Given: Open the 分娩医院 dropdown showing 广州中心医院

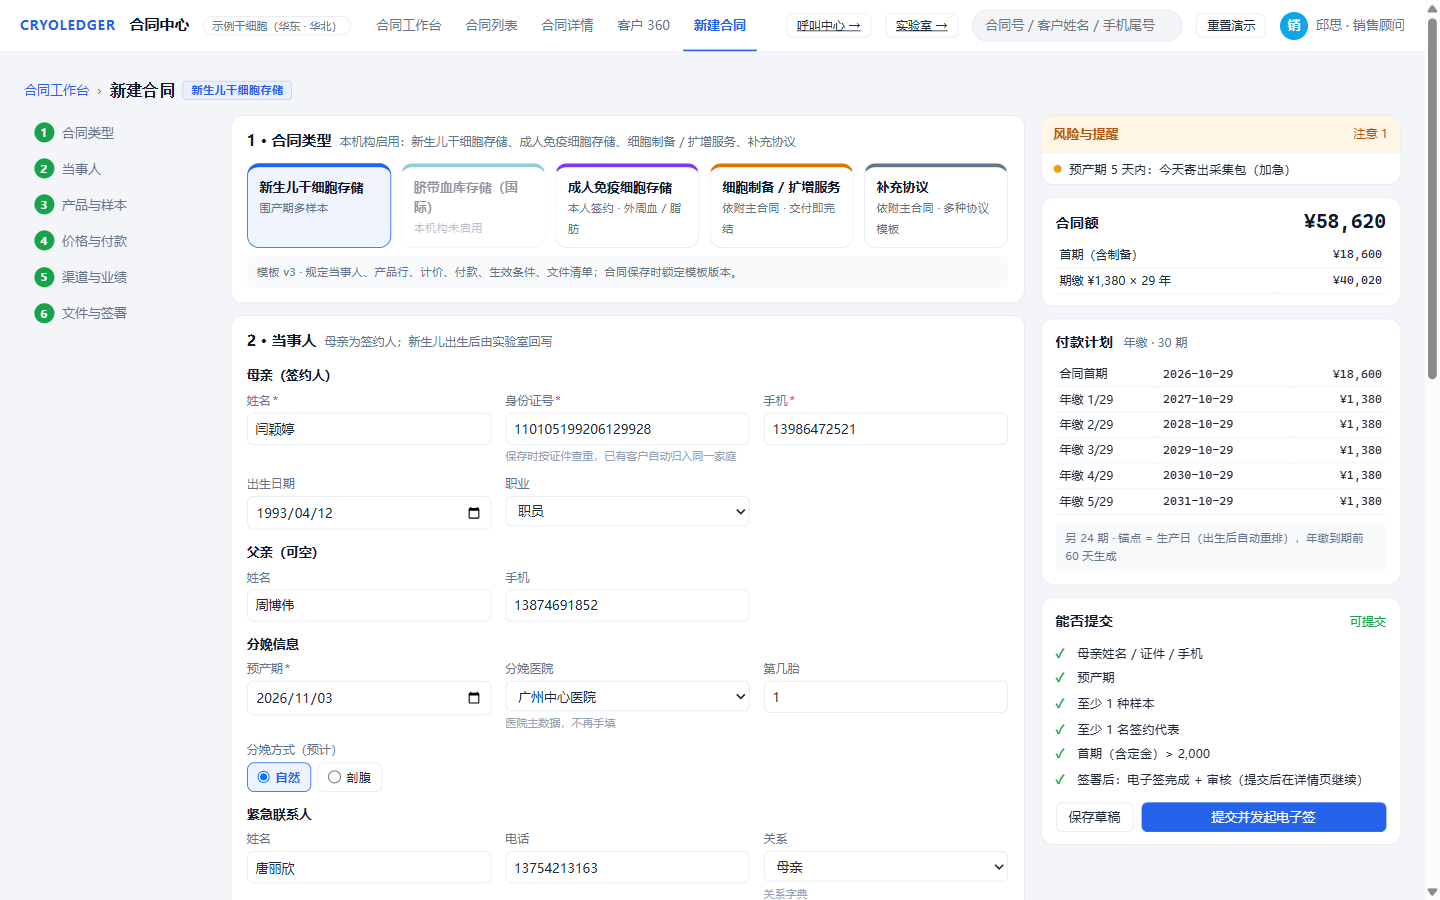Looking at the screenshot, I should pyautogui.click(x=627, y=697).
